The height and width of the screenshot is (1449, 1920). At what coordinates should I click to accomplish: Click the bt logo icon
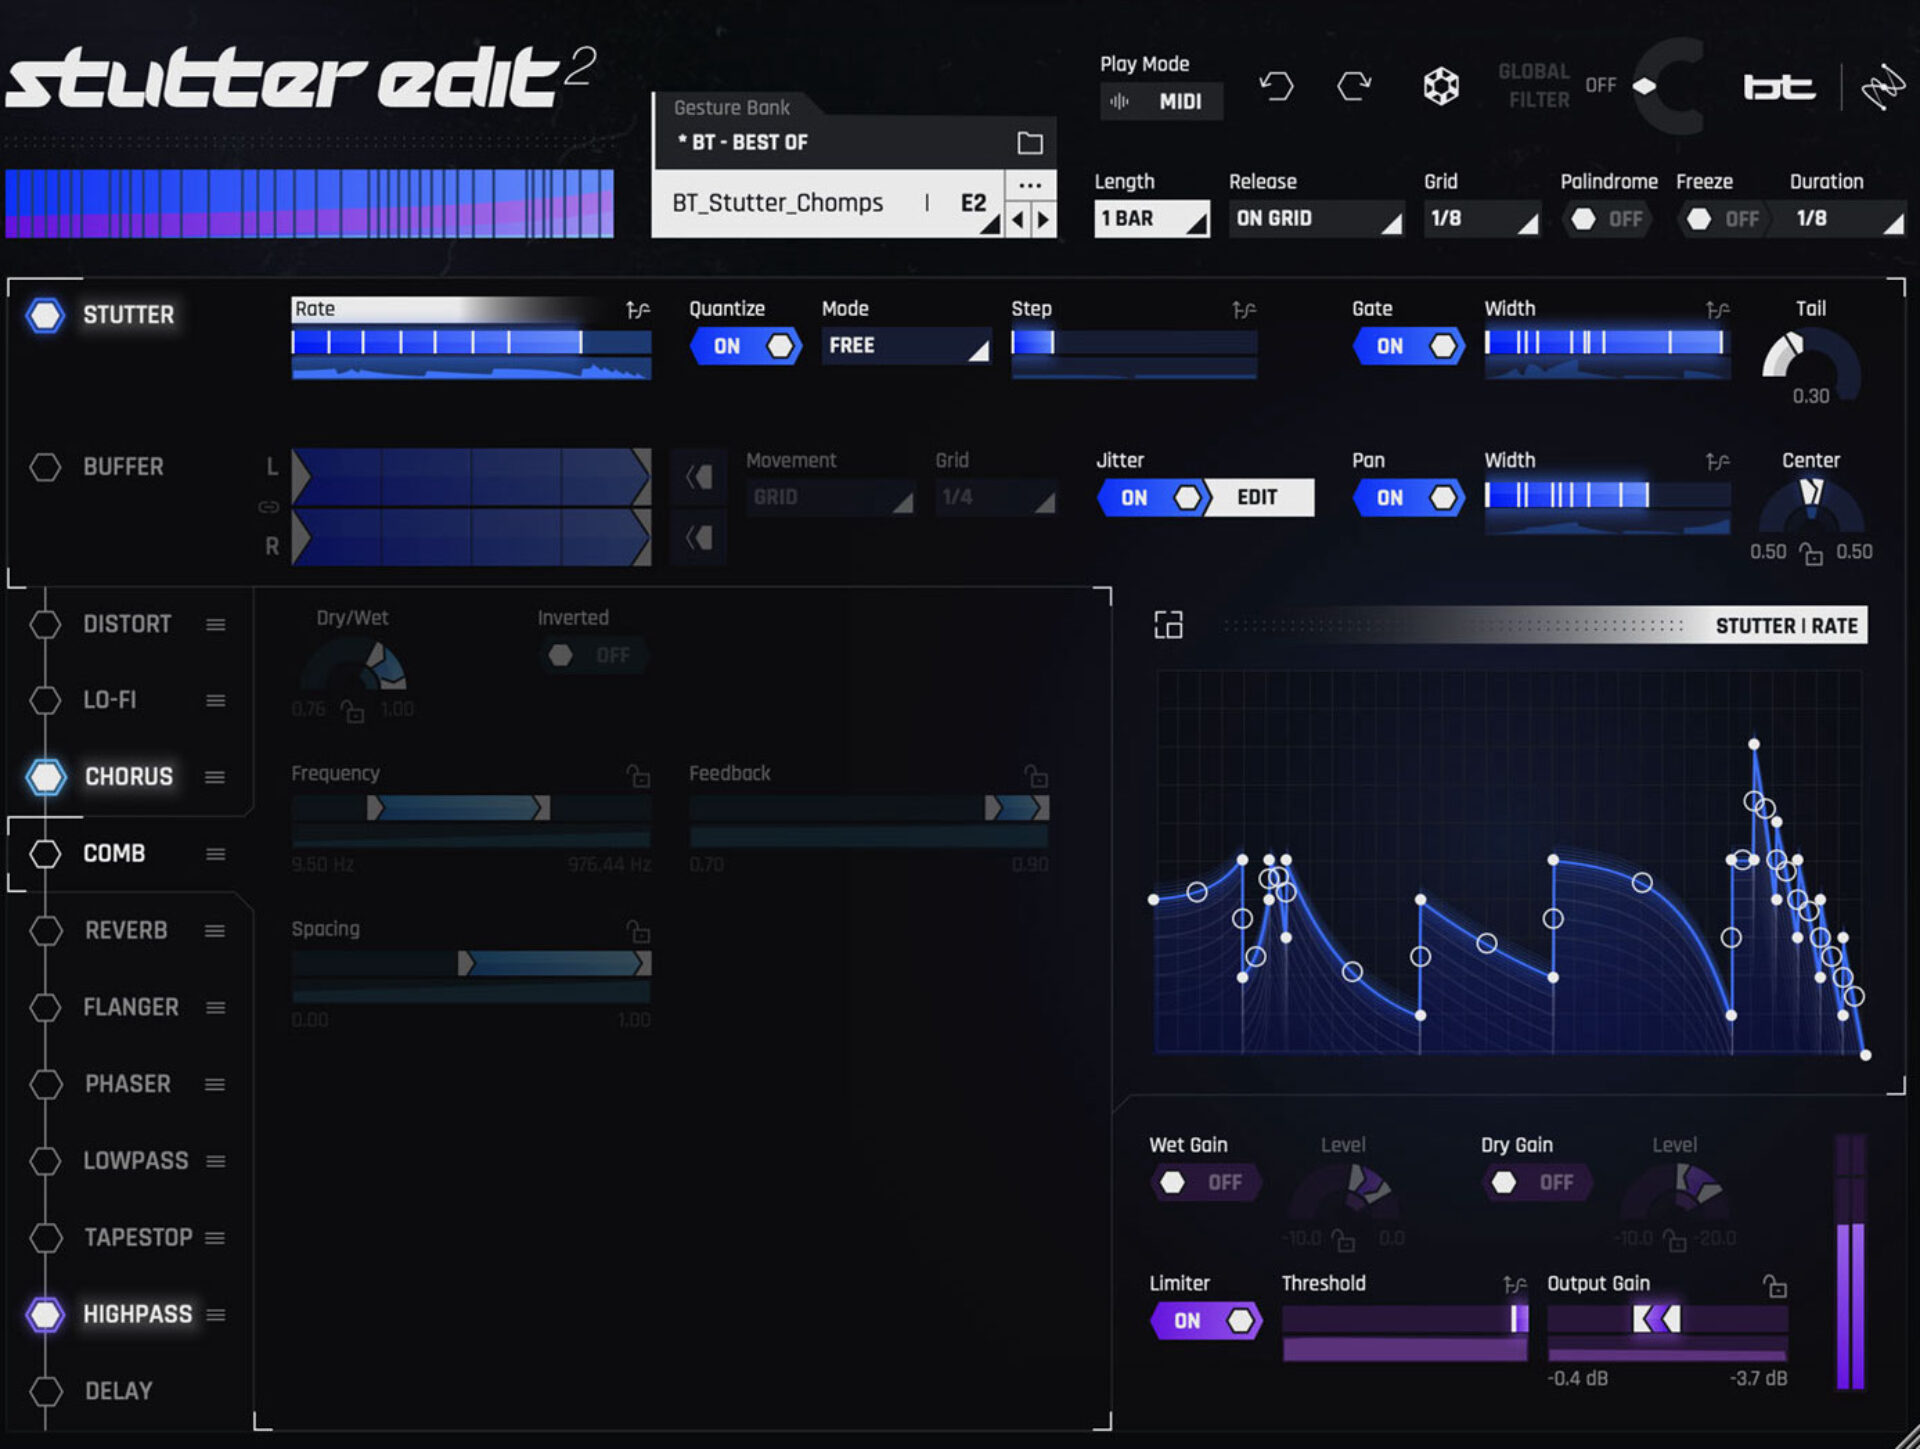point(1779,87)
